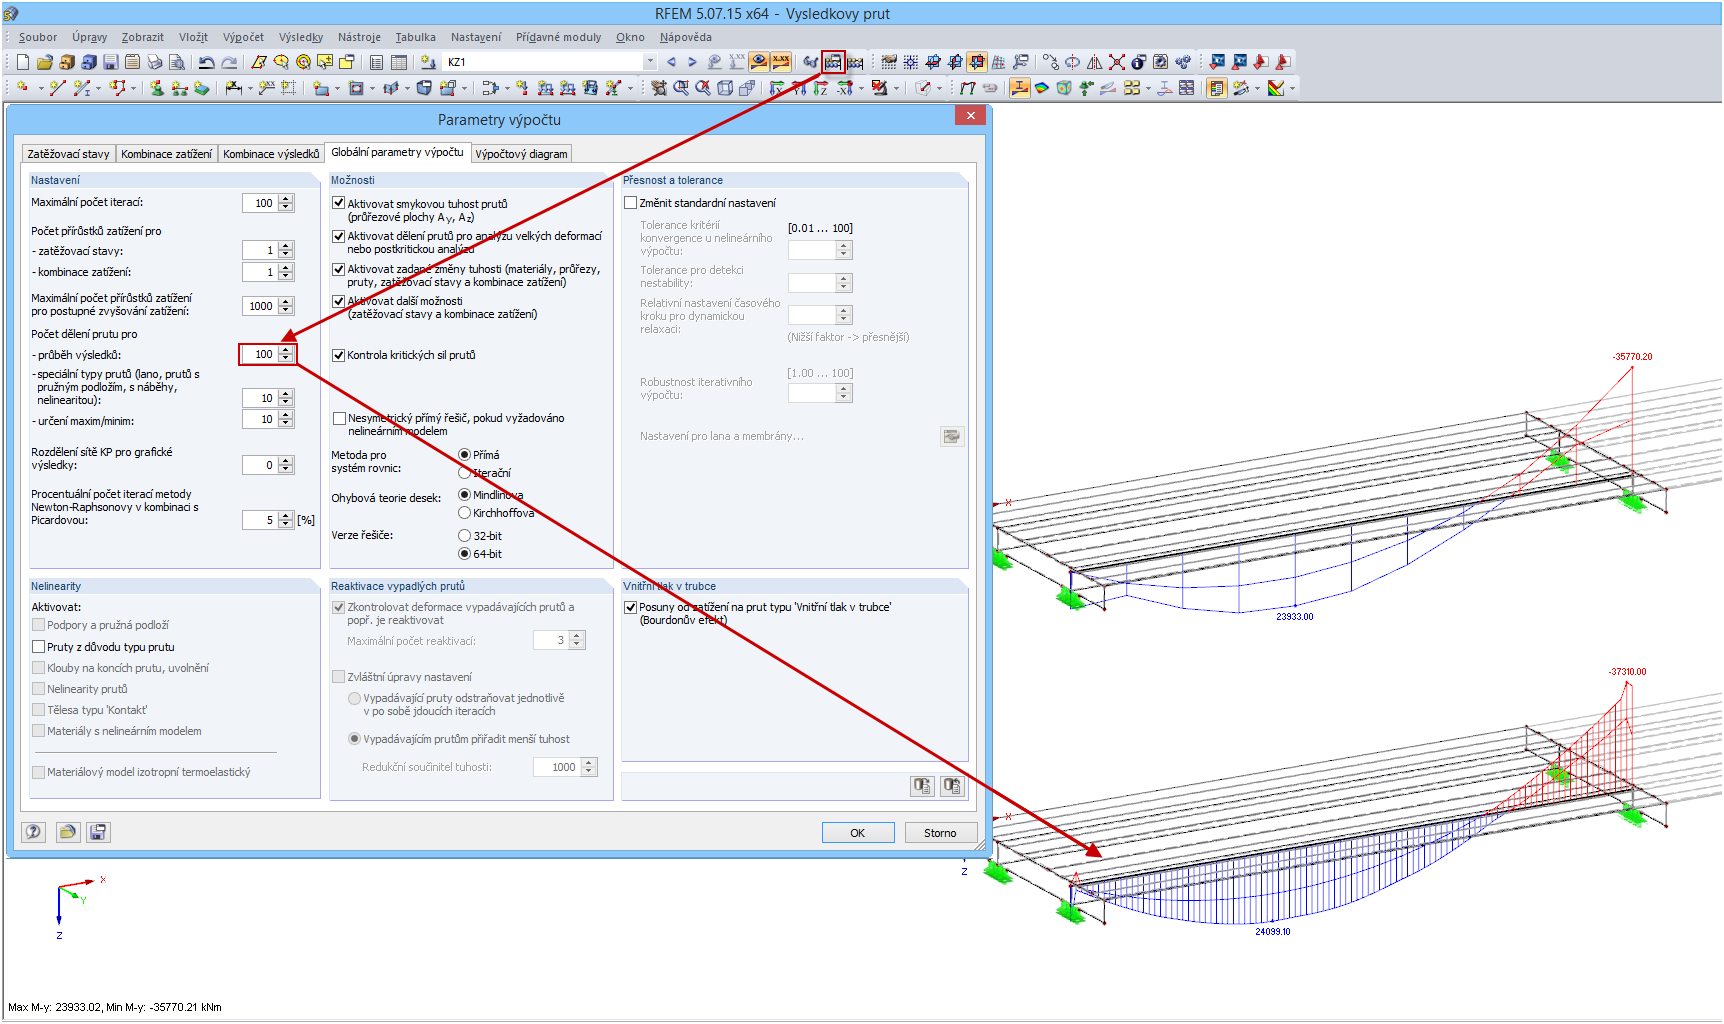The height and width of the screenshot is (1024, 1724).
Task: Toggle 'Aktivovat smykovou tuhost prutů' checkbox
Action: [x=339, y=203]
